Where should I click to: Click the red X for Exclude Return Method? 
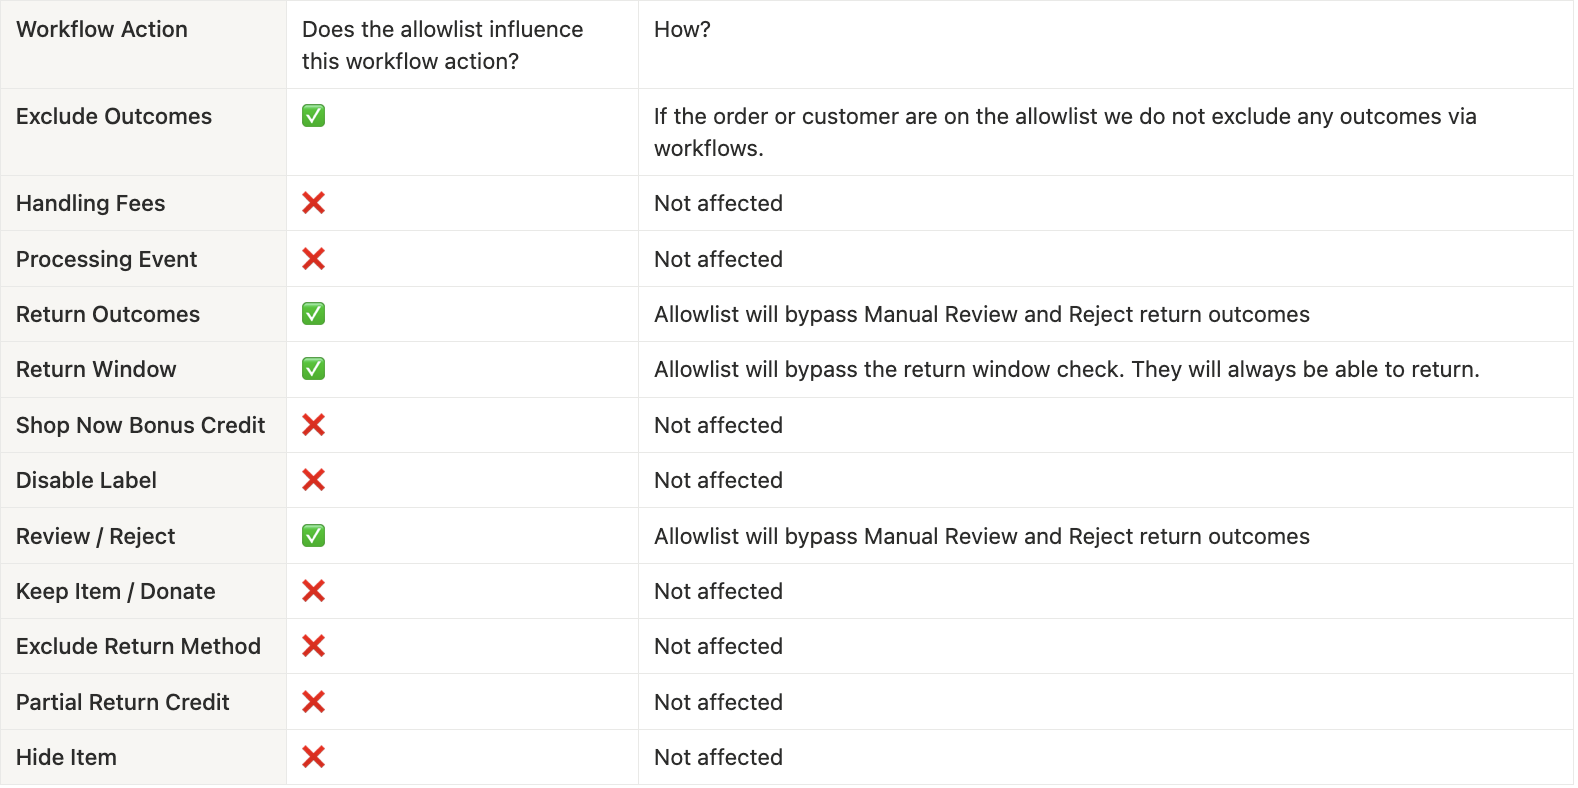pos(313,646)
